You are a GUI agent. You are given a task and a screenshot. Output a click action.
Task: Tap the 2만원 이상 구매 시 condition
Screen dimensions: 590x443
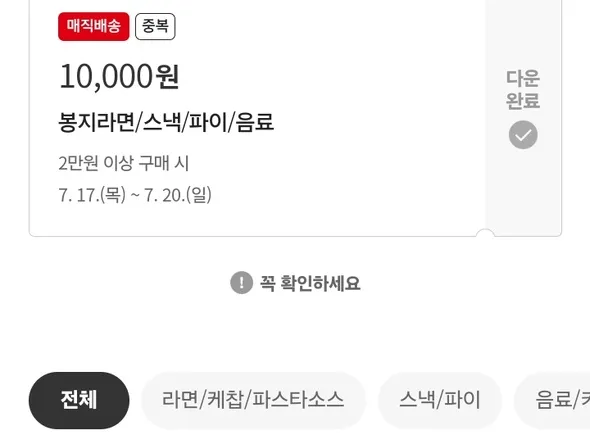click(x=123, y=163)
